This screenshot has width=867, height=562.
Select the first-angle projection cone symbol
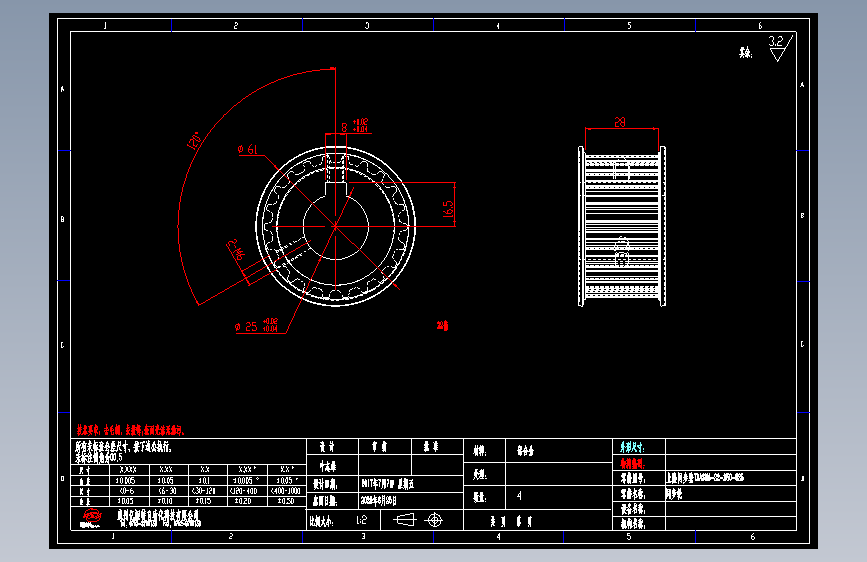404,520
